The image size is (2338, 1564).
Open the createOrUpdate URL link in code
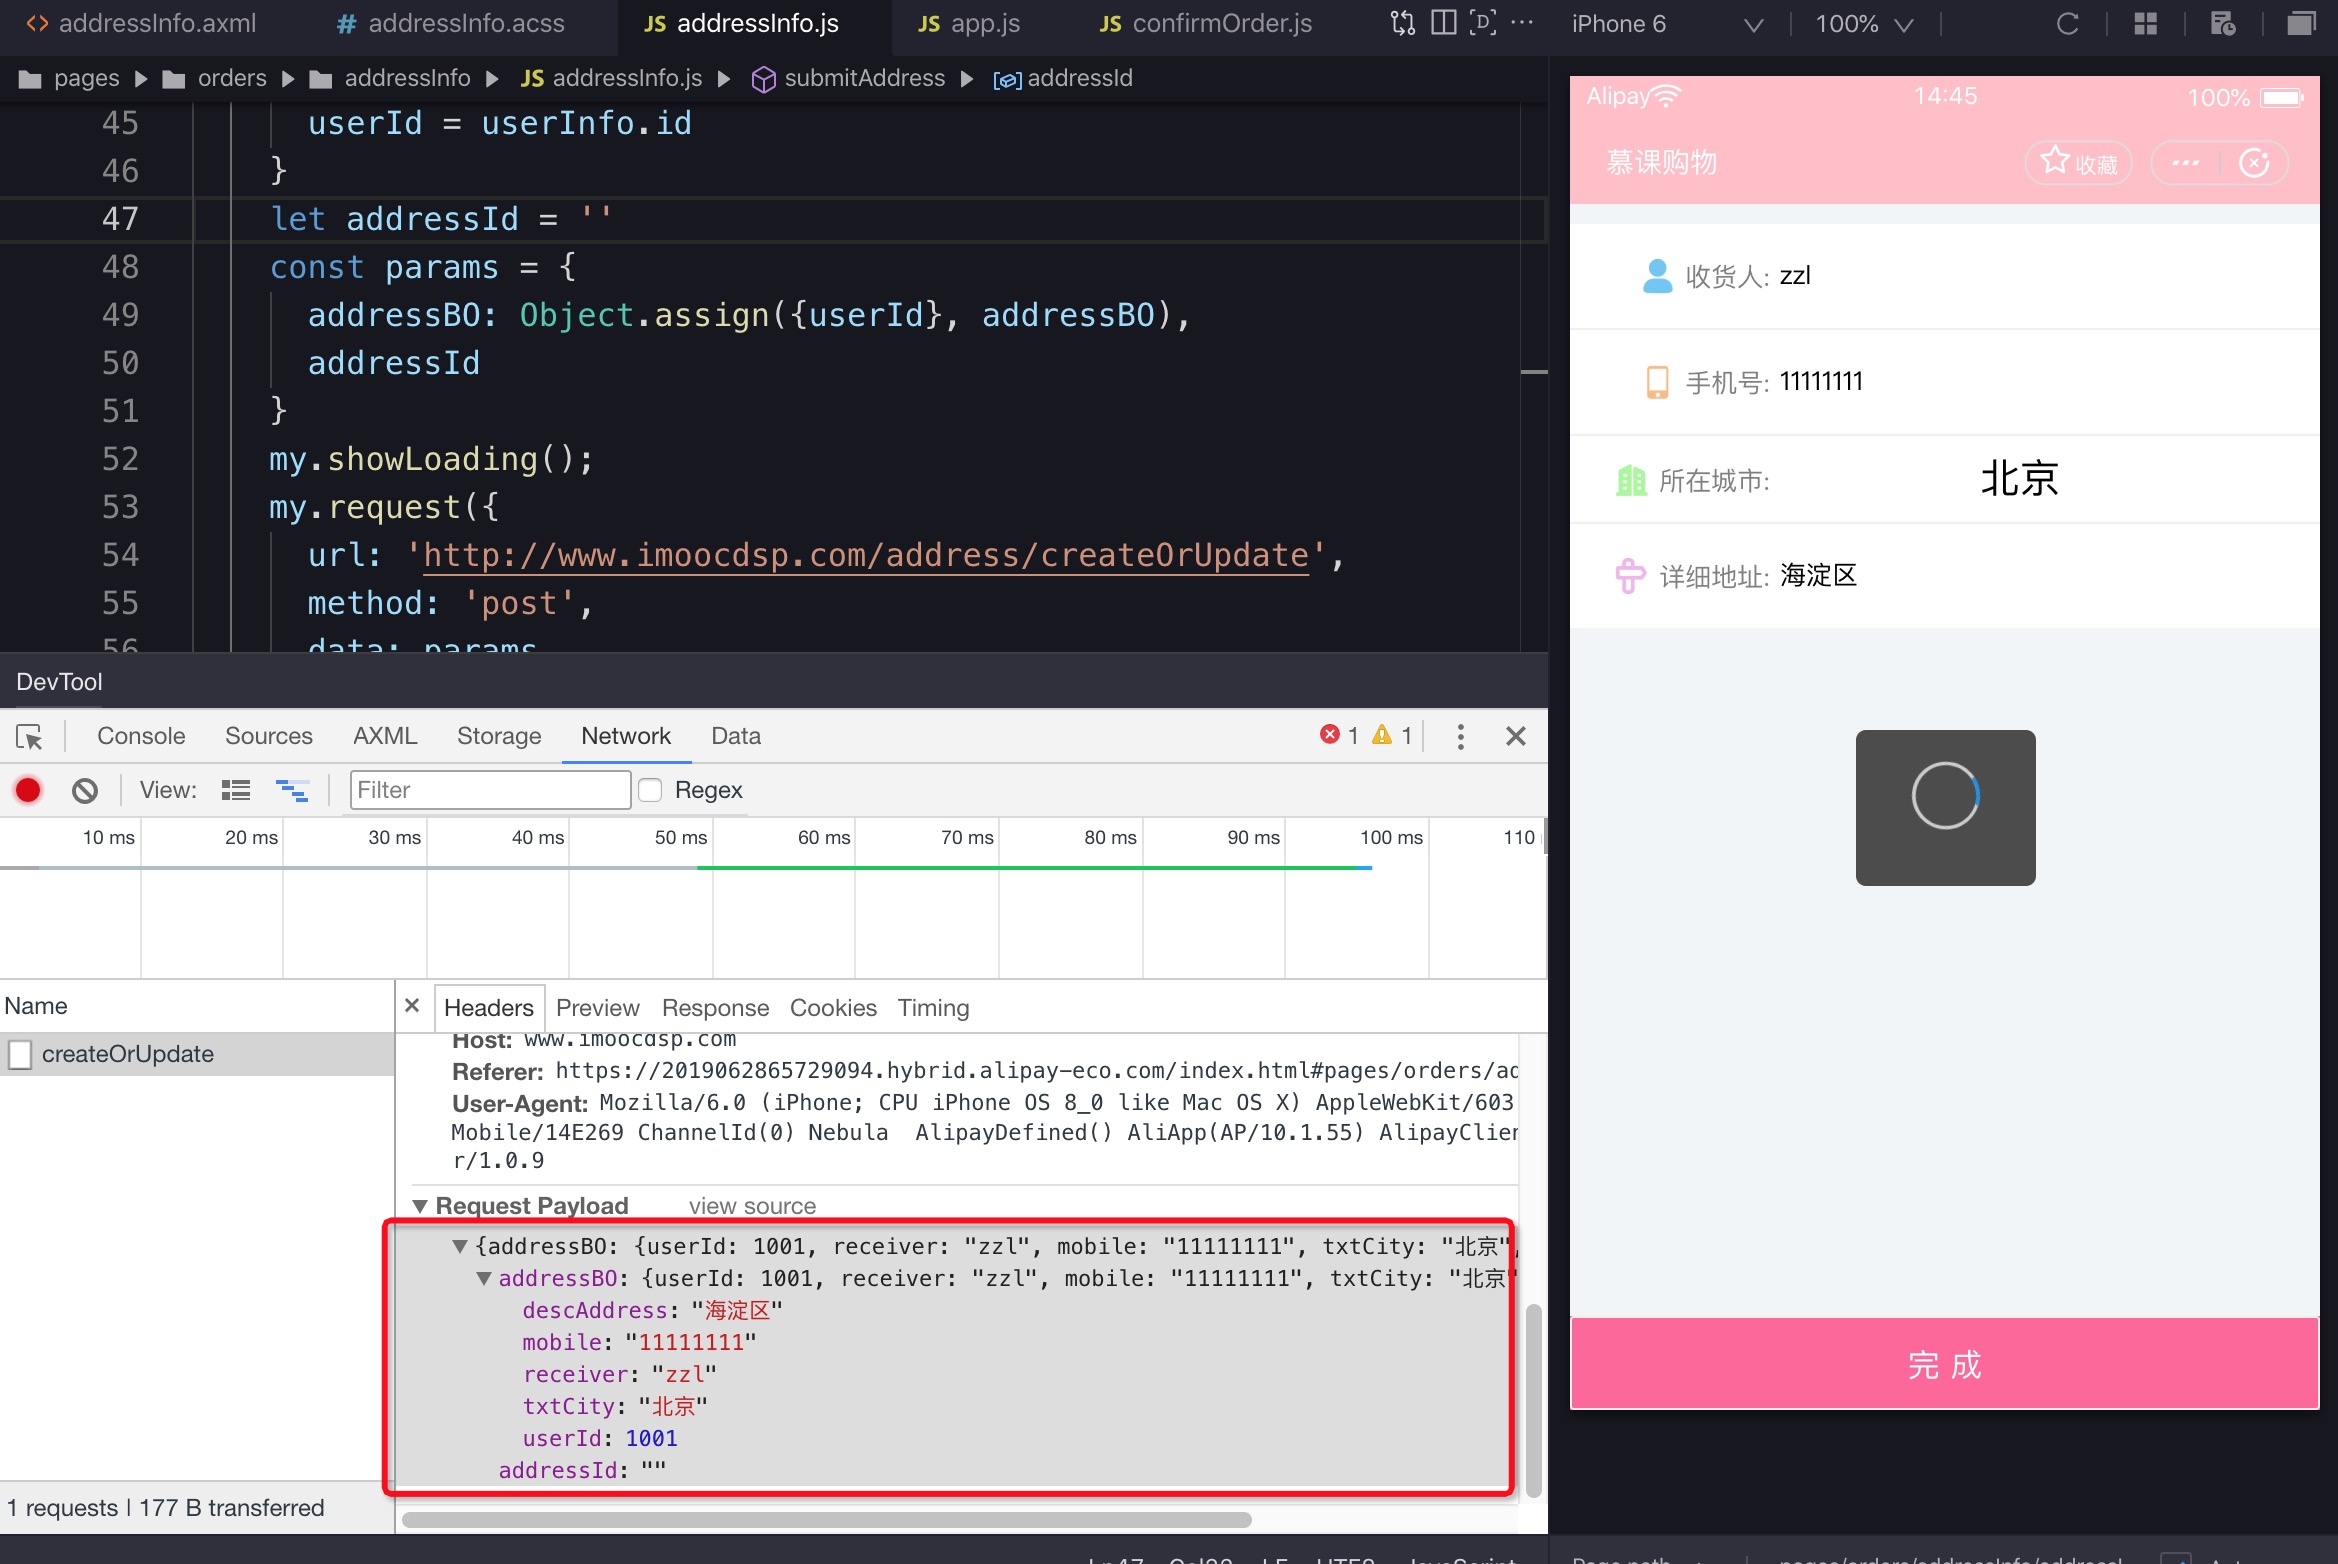pyautogui.click(x=866, y=555)
